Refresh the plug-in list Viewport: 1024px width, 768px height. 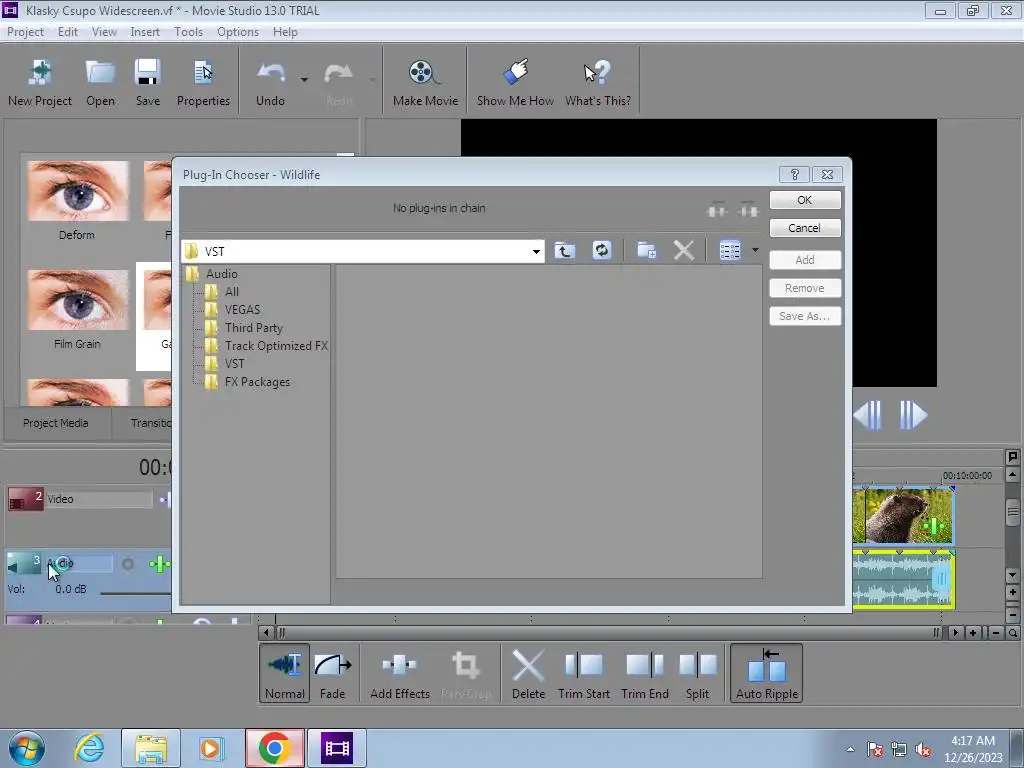tap(601, 250)
